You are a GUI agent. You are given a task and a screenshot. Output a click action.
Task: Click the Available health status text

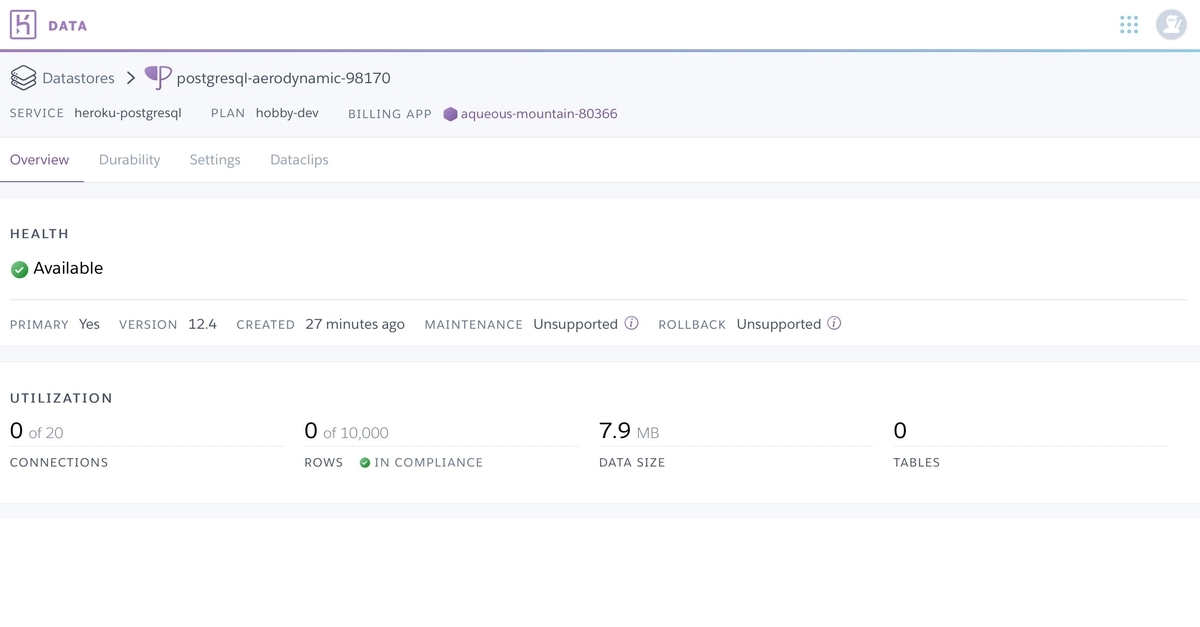coord(68,268)
